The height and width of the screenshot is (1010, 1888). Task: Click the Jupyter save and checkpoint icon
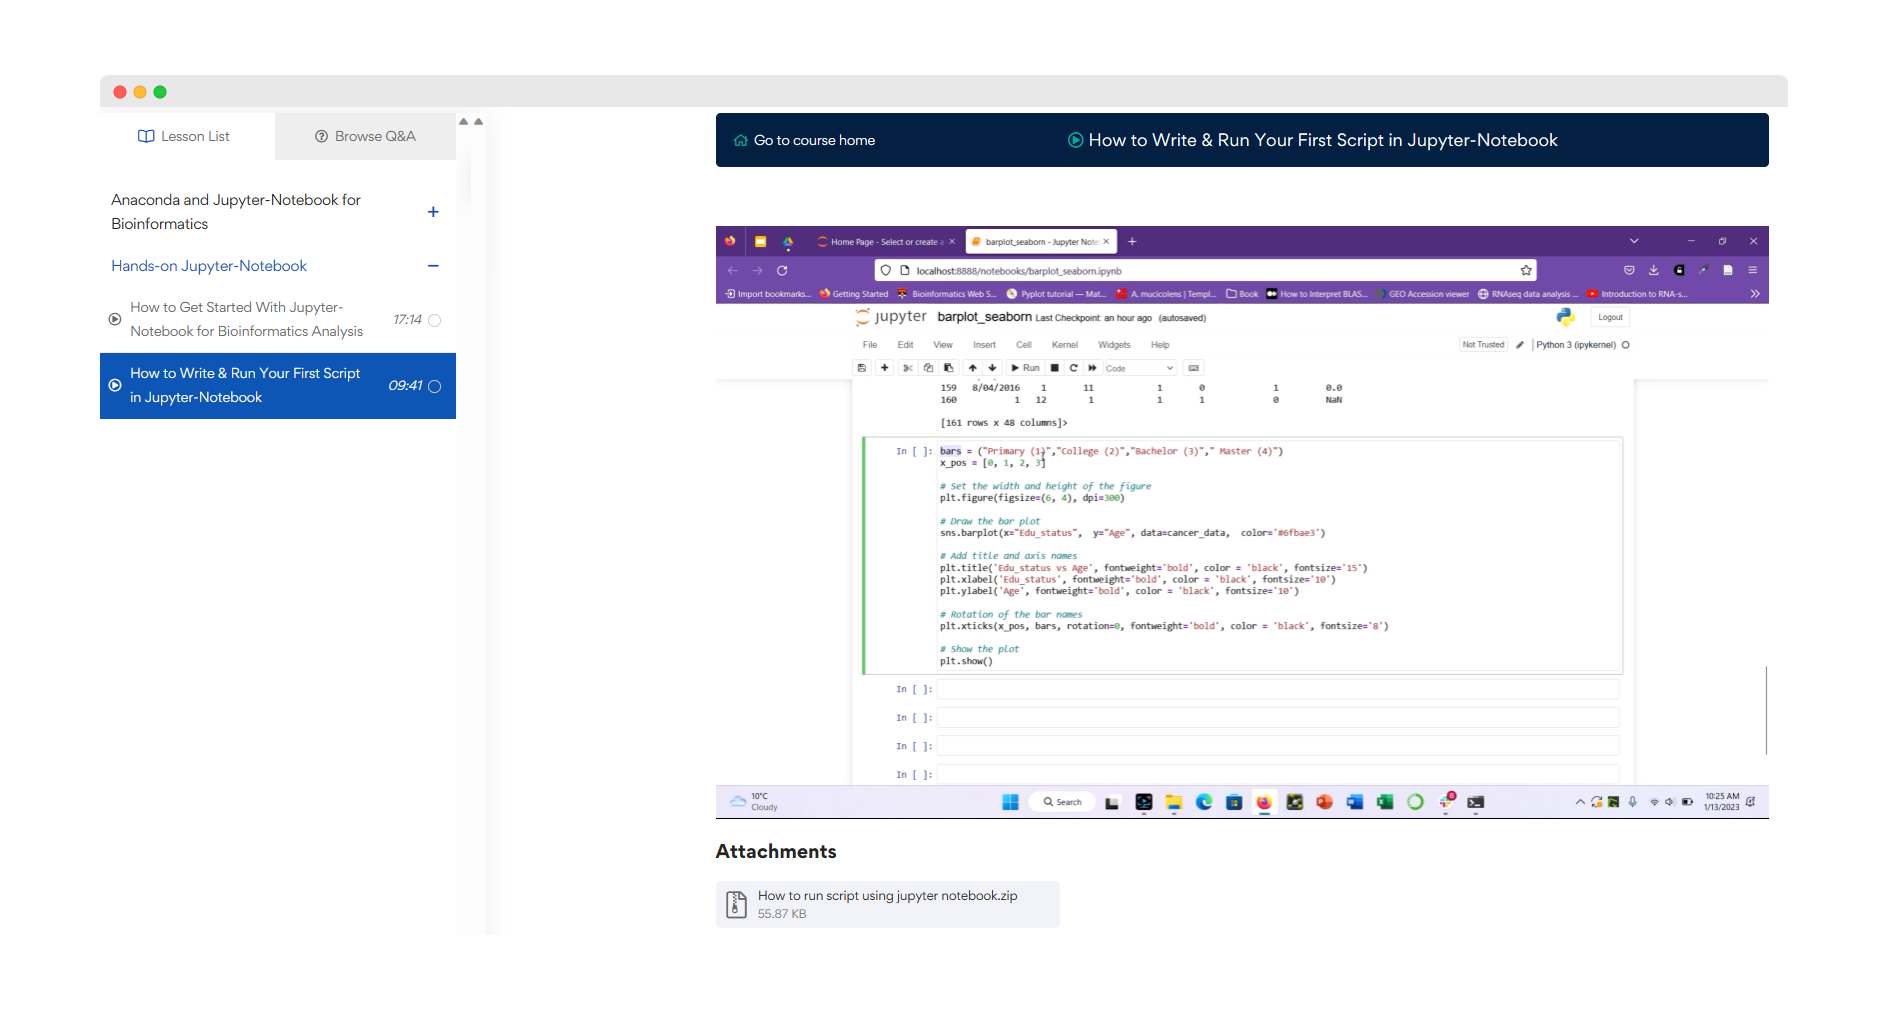click(x=861, y=368)
